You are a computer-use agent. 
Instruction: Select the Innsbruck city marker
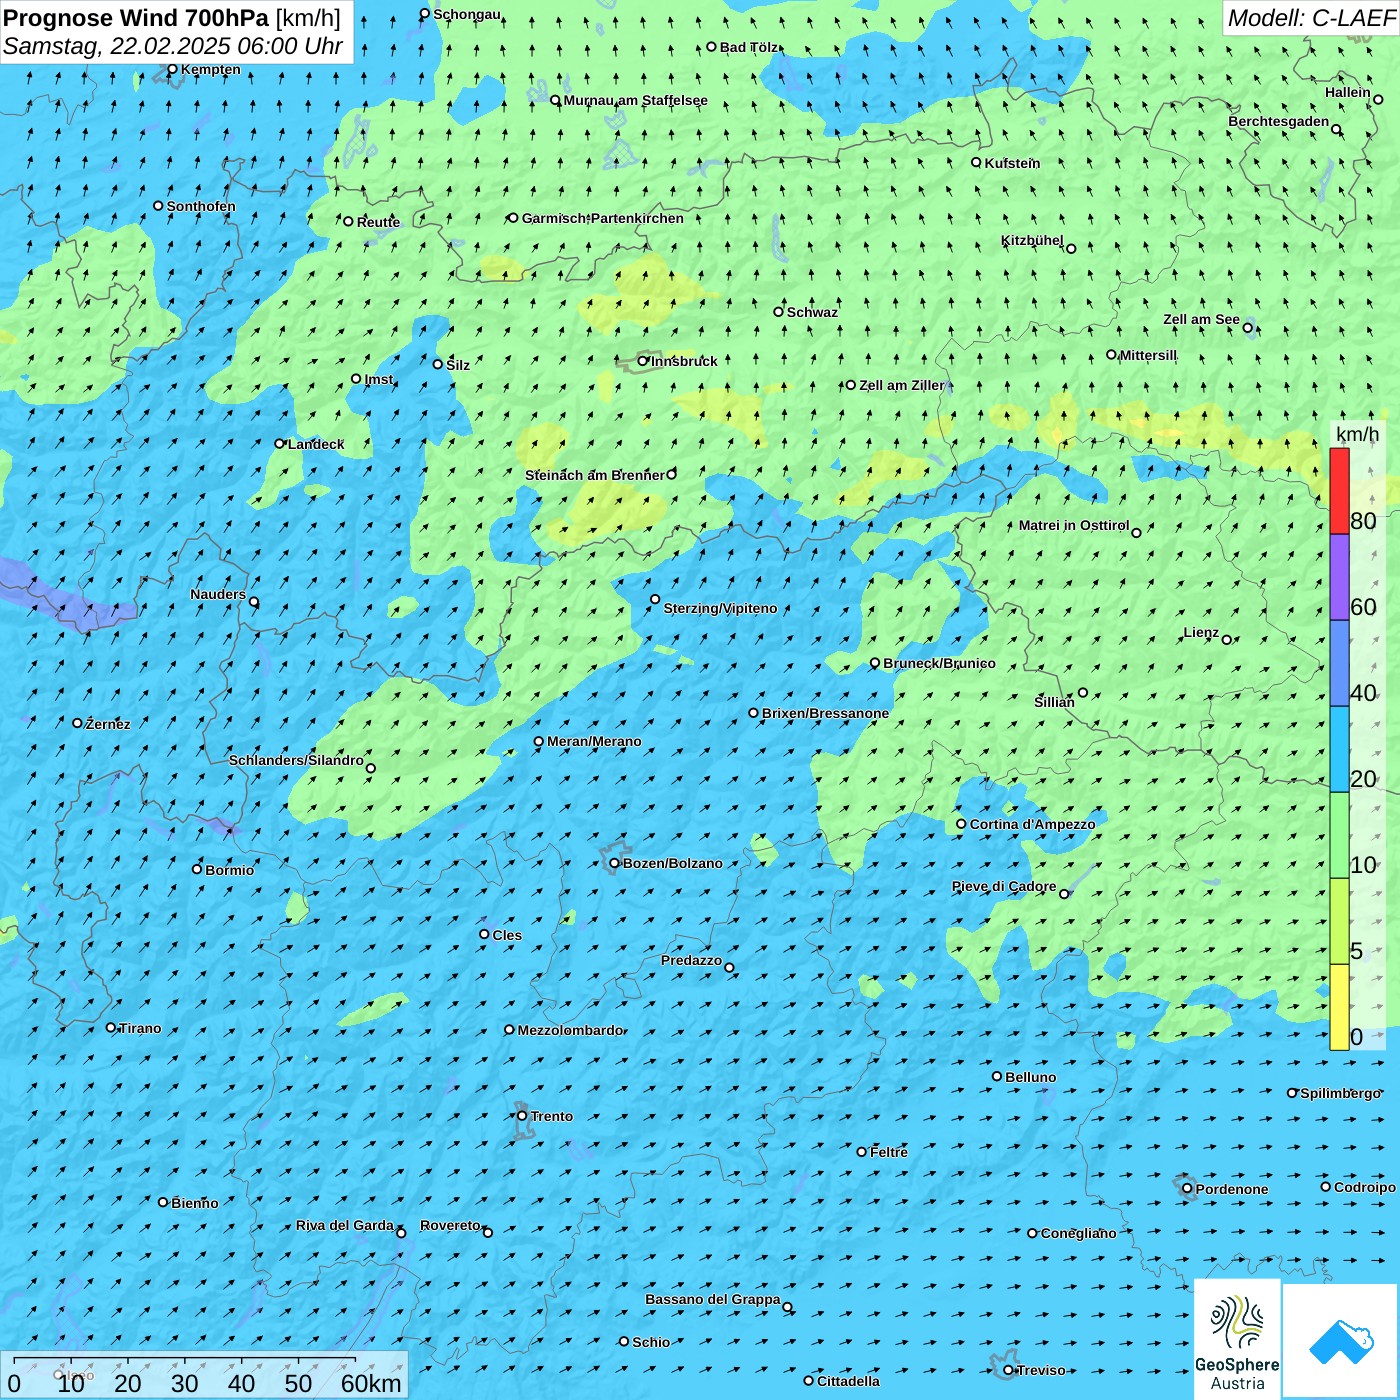coord(643,361)
